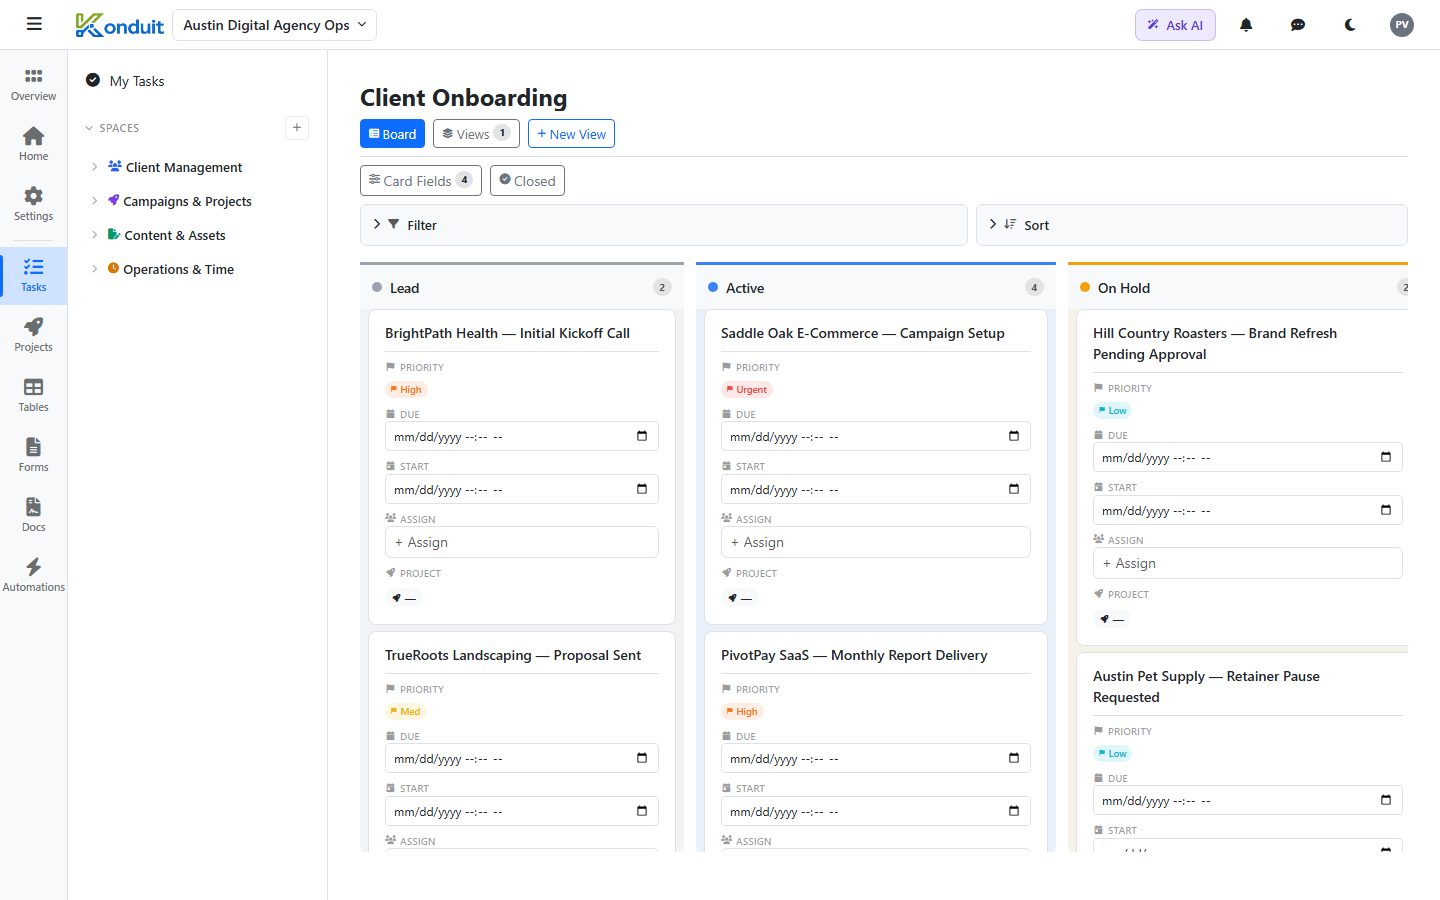Image resolution: width=1440 pixels, height=900 pixels.
Task: Change High priority on BrightPath Health card
Action: coord(405,390)
